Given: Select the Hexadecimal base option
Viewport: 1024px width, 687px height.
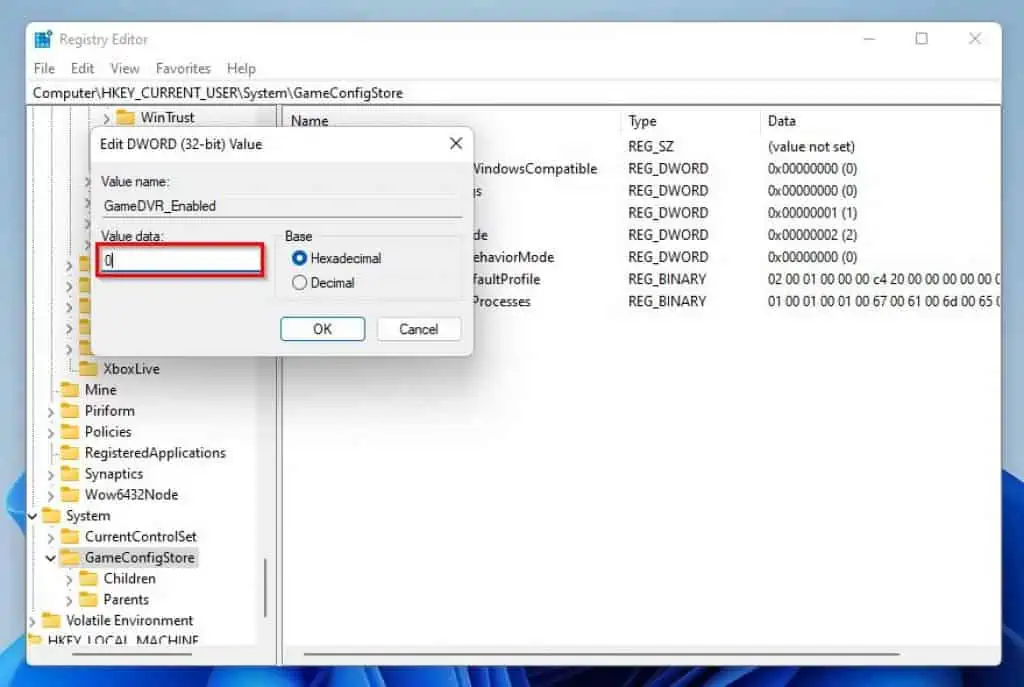Looking at the screenshot, I should (x=301, y=256).
